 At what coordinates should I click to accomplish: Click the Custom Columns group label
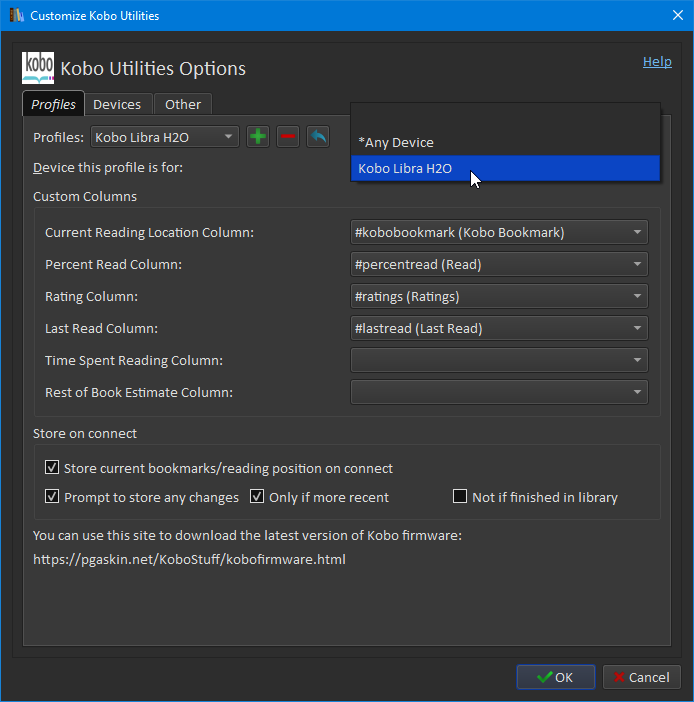[85, 197]
